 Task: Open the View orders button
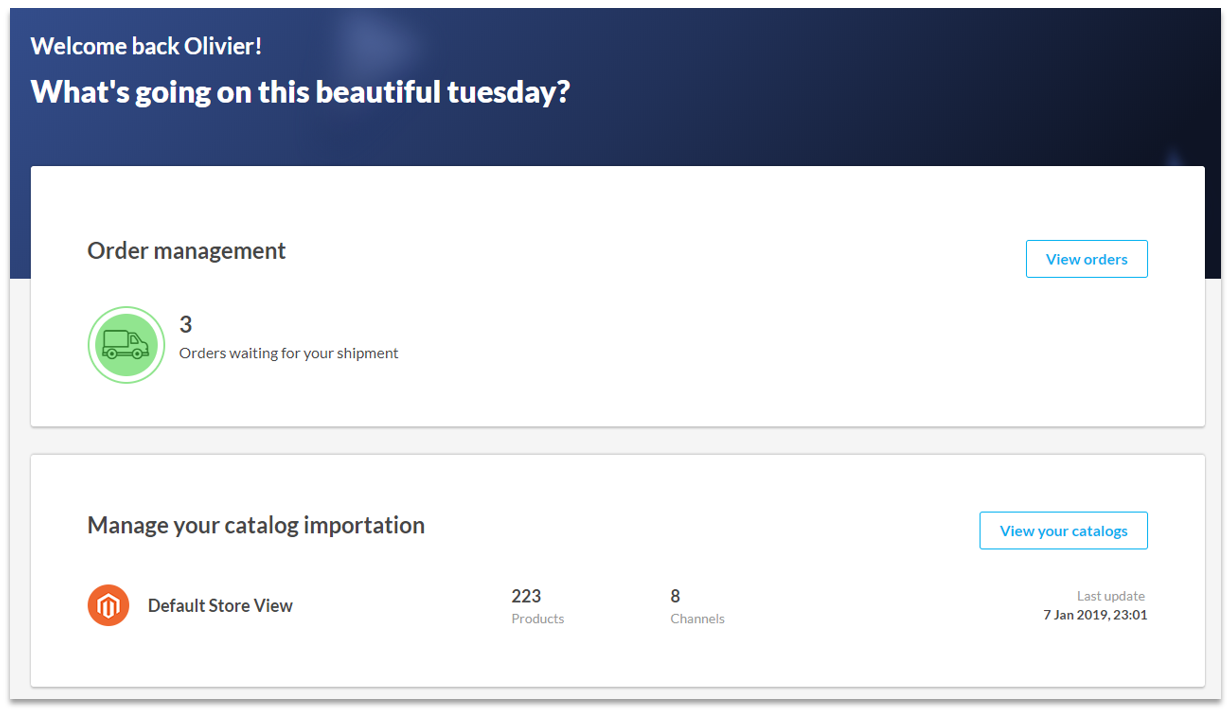click(x=1086, y=259)
